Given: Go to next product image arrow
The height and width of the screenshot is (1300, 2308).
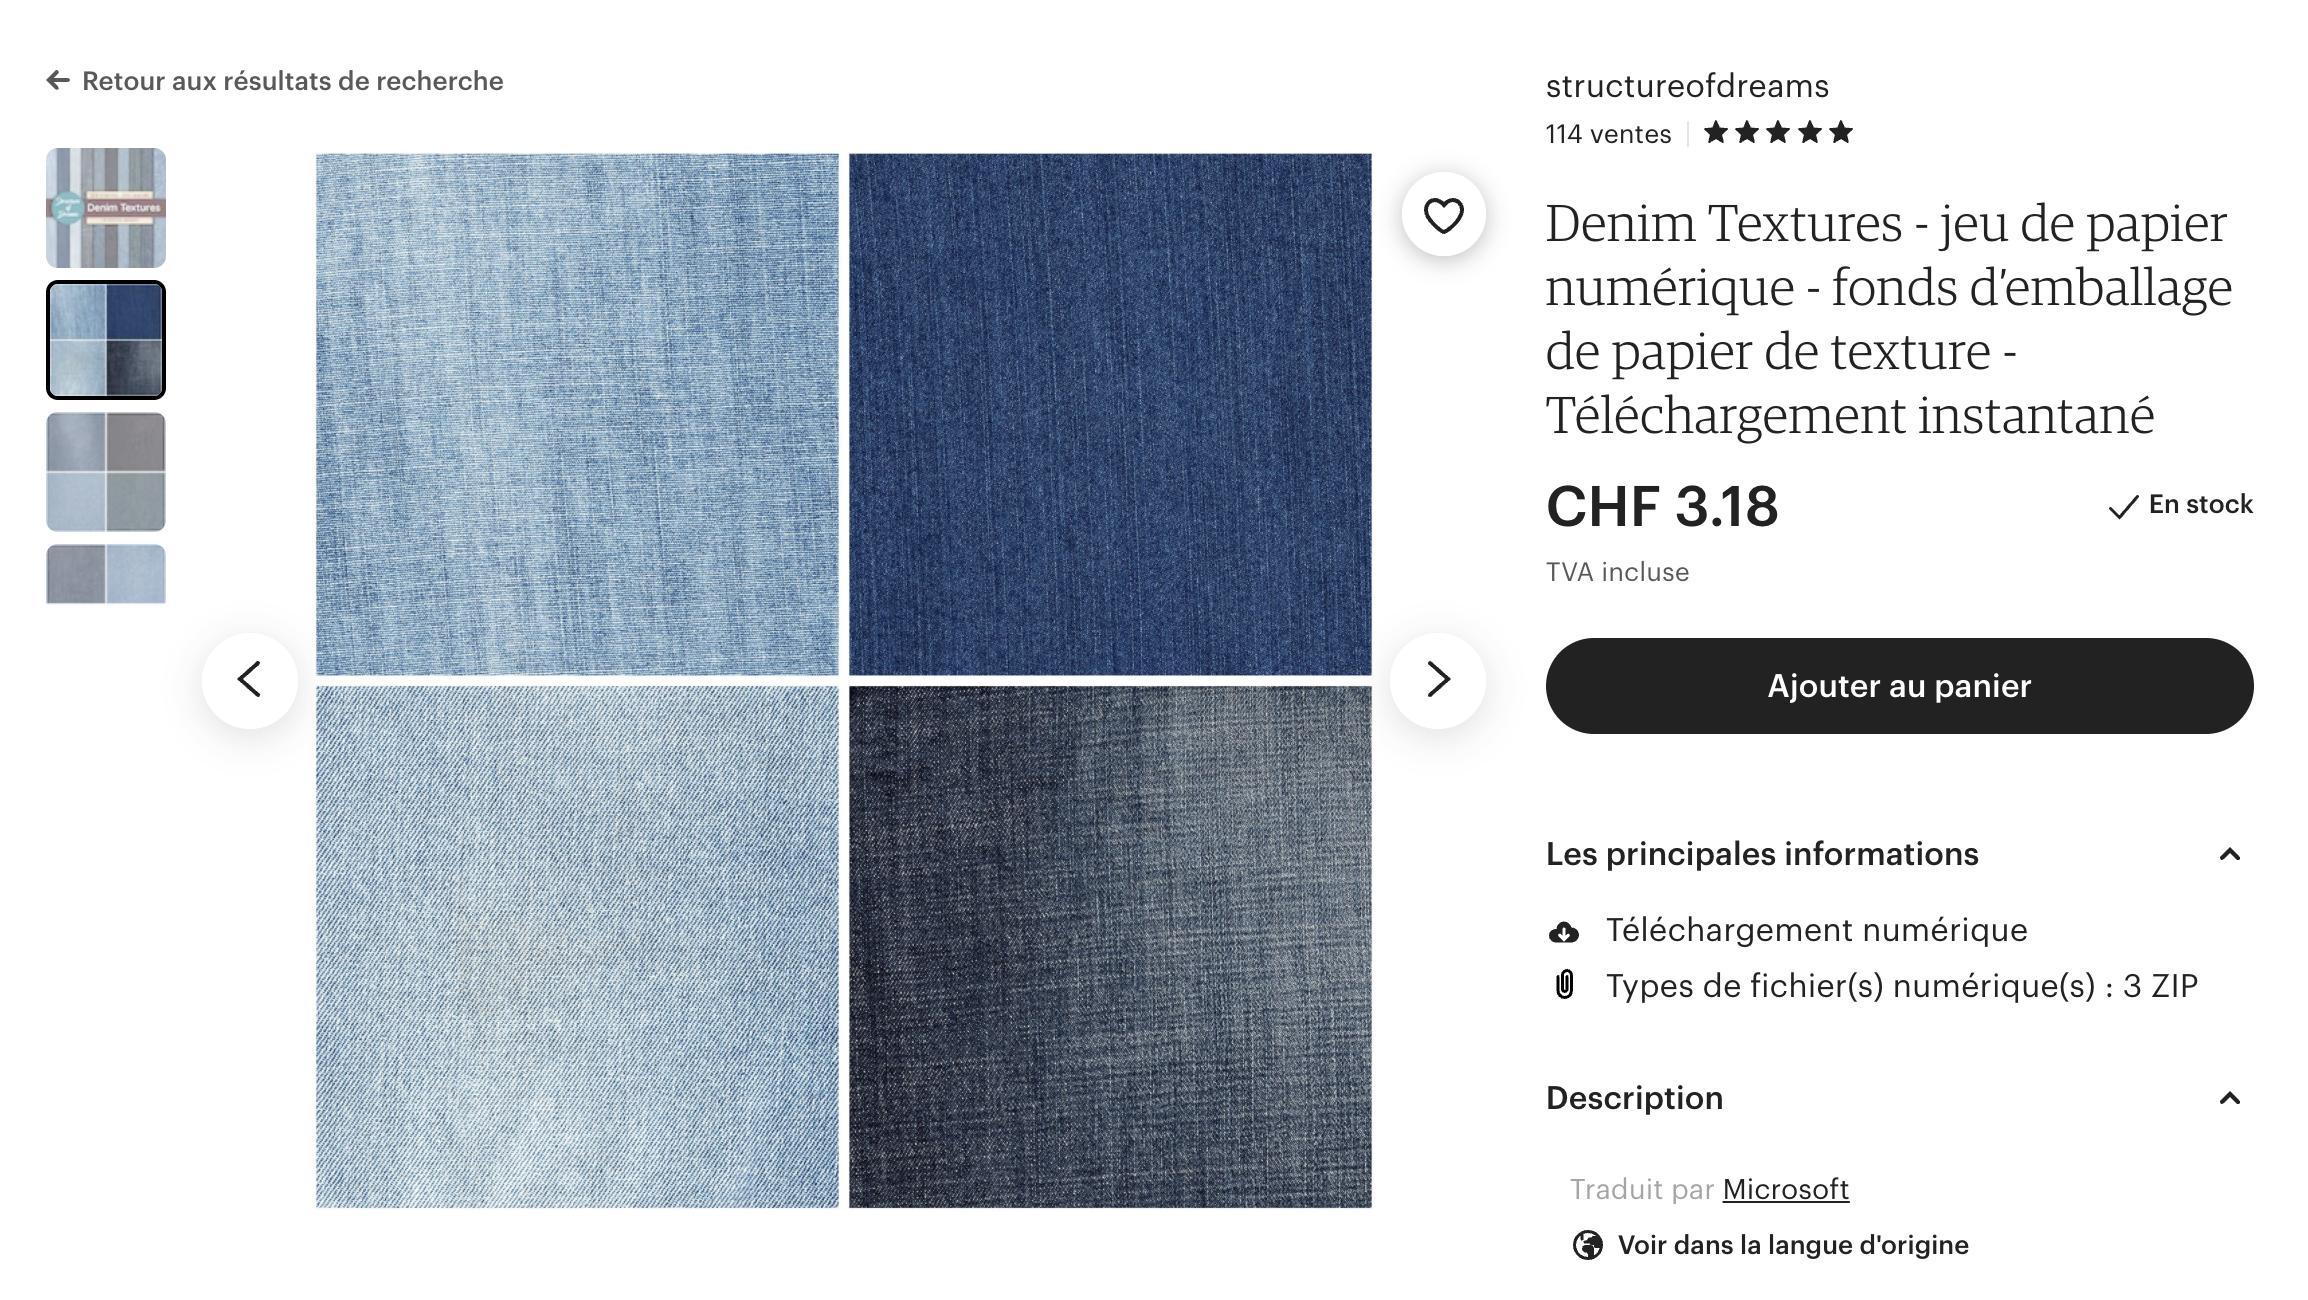Looking at the screenshot, I should click(1437, 680).
